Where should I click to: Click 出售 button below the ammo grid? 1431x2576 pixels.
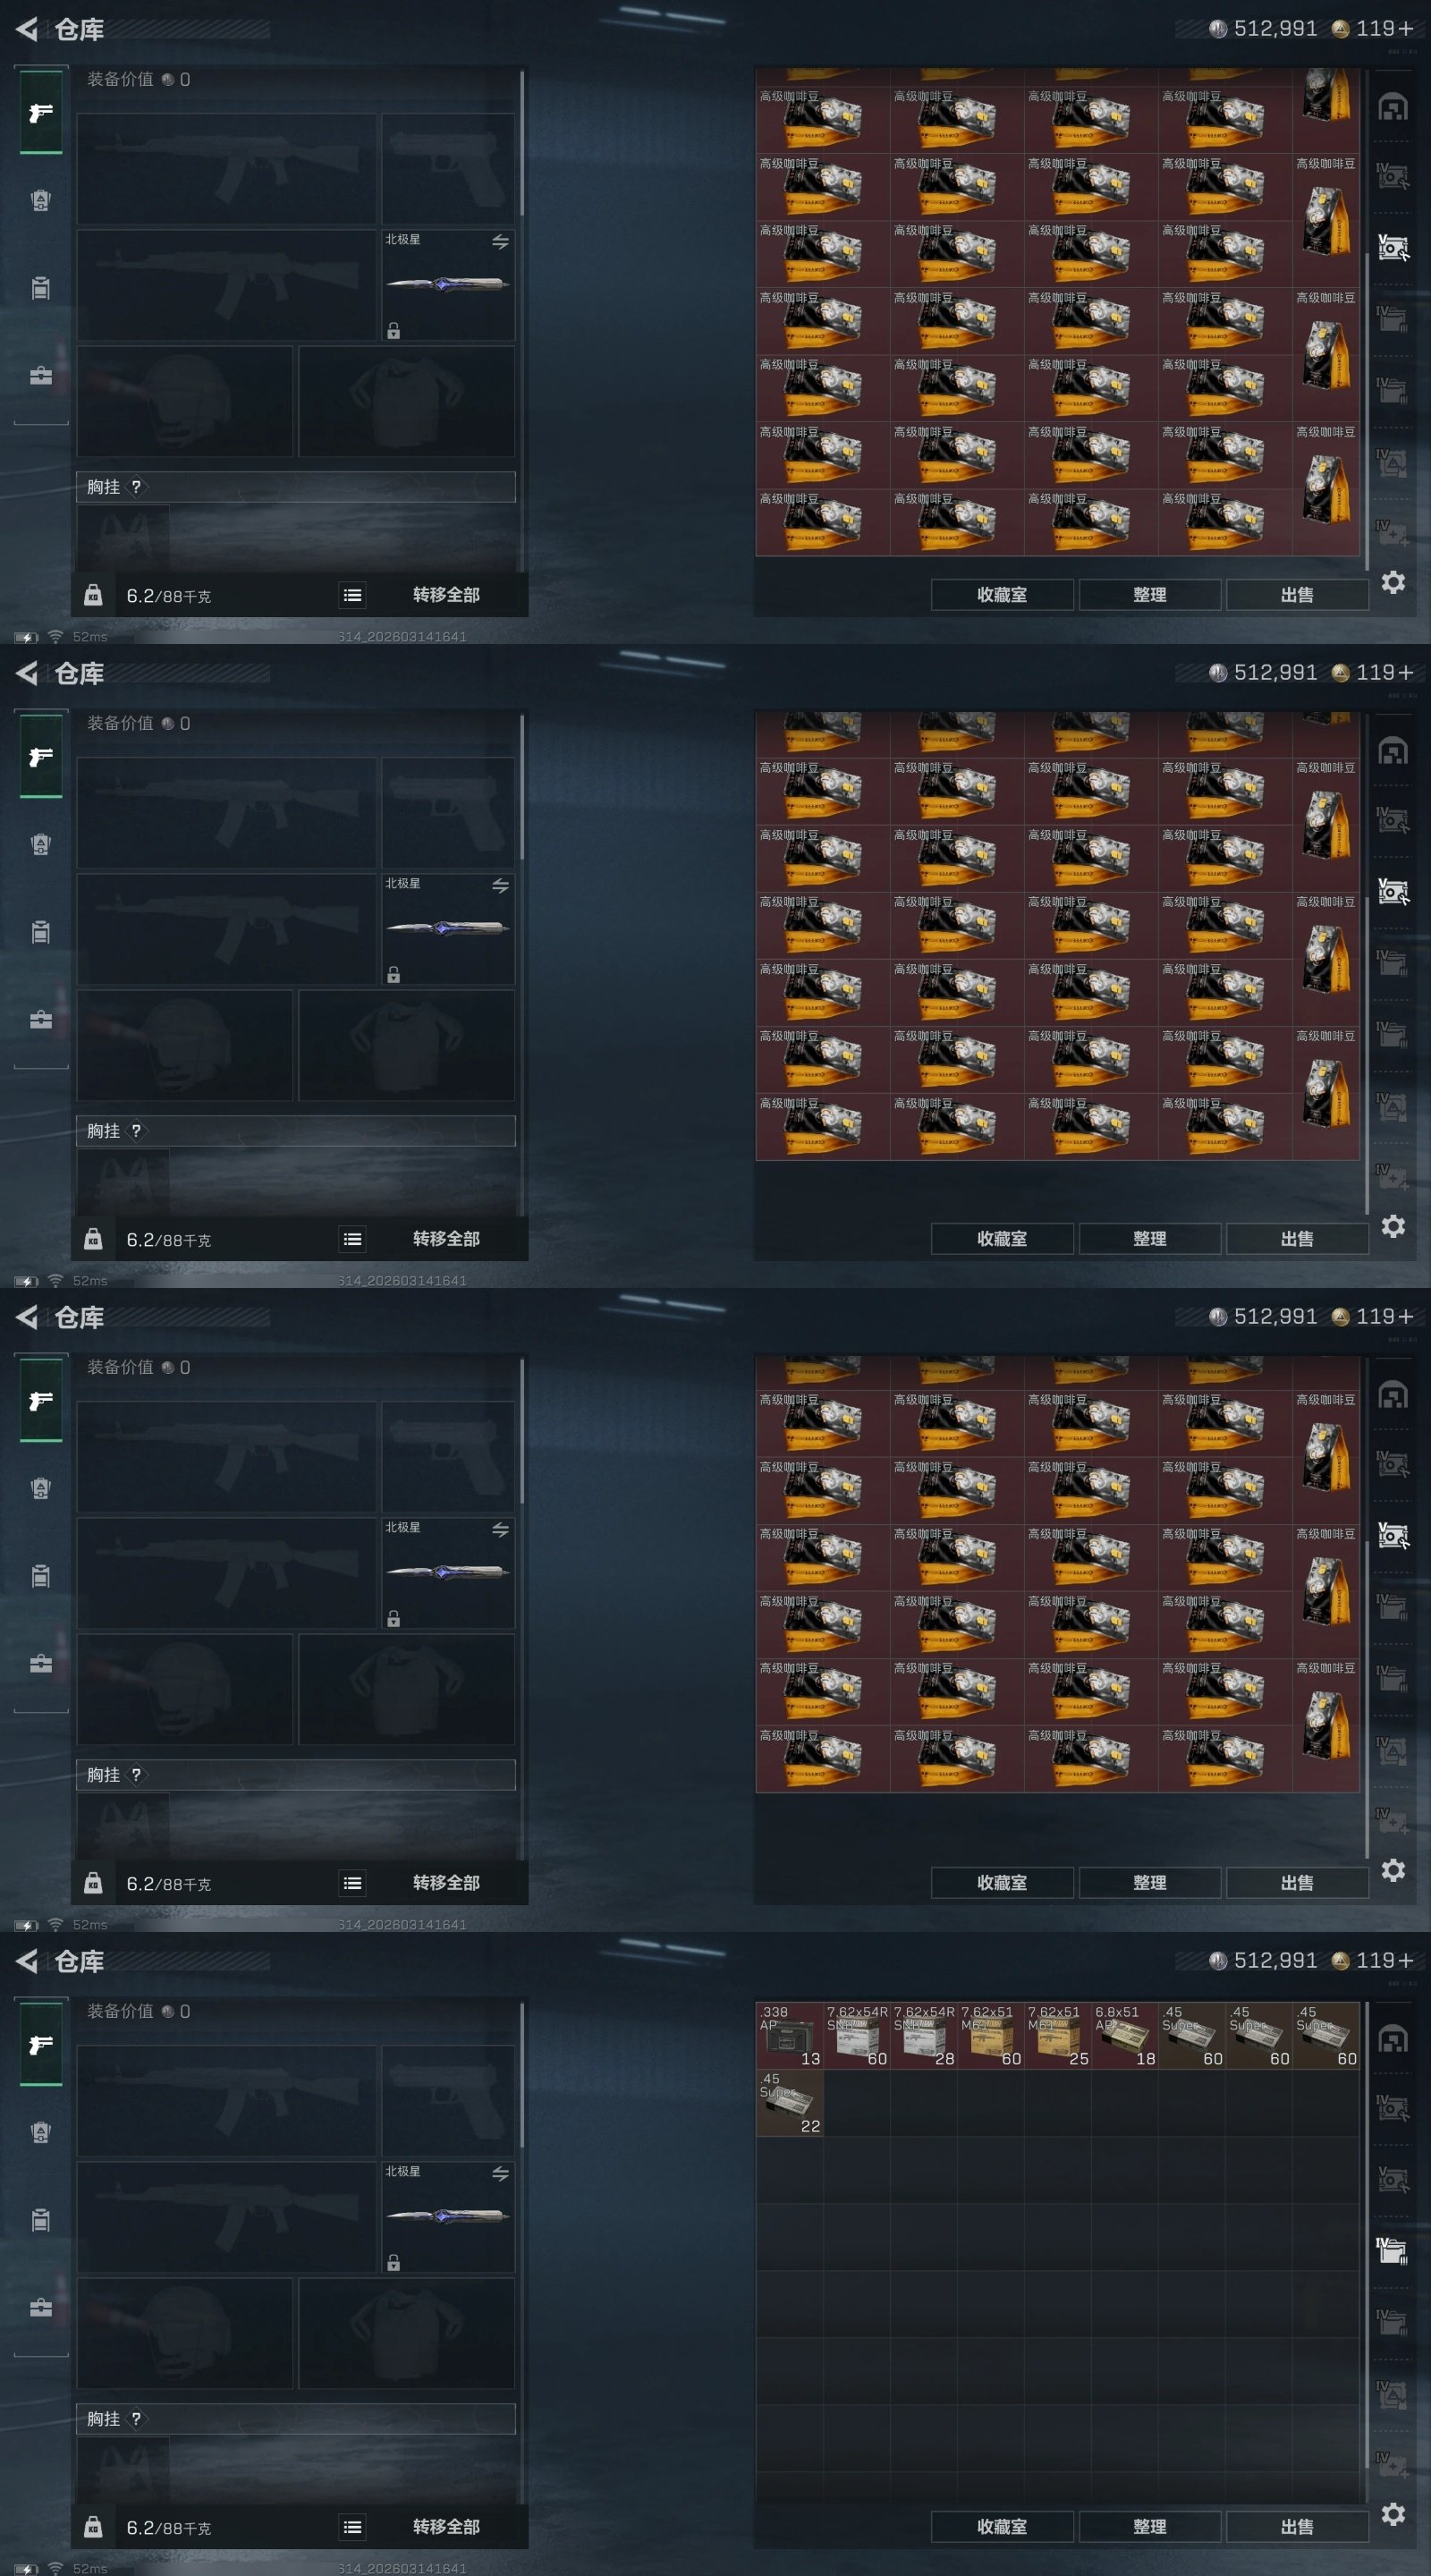click(x=1297, y=2526)
